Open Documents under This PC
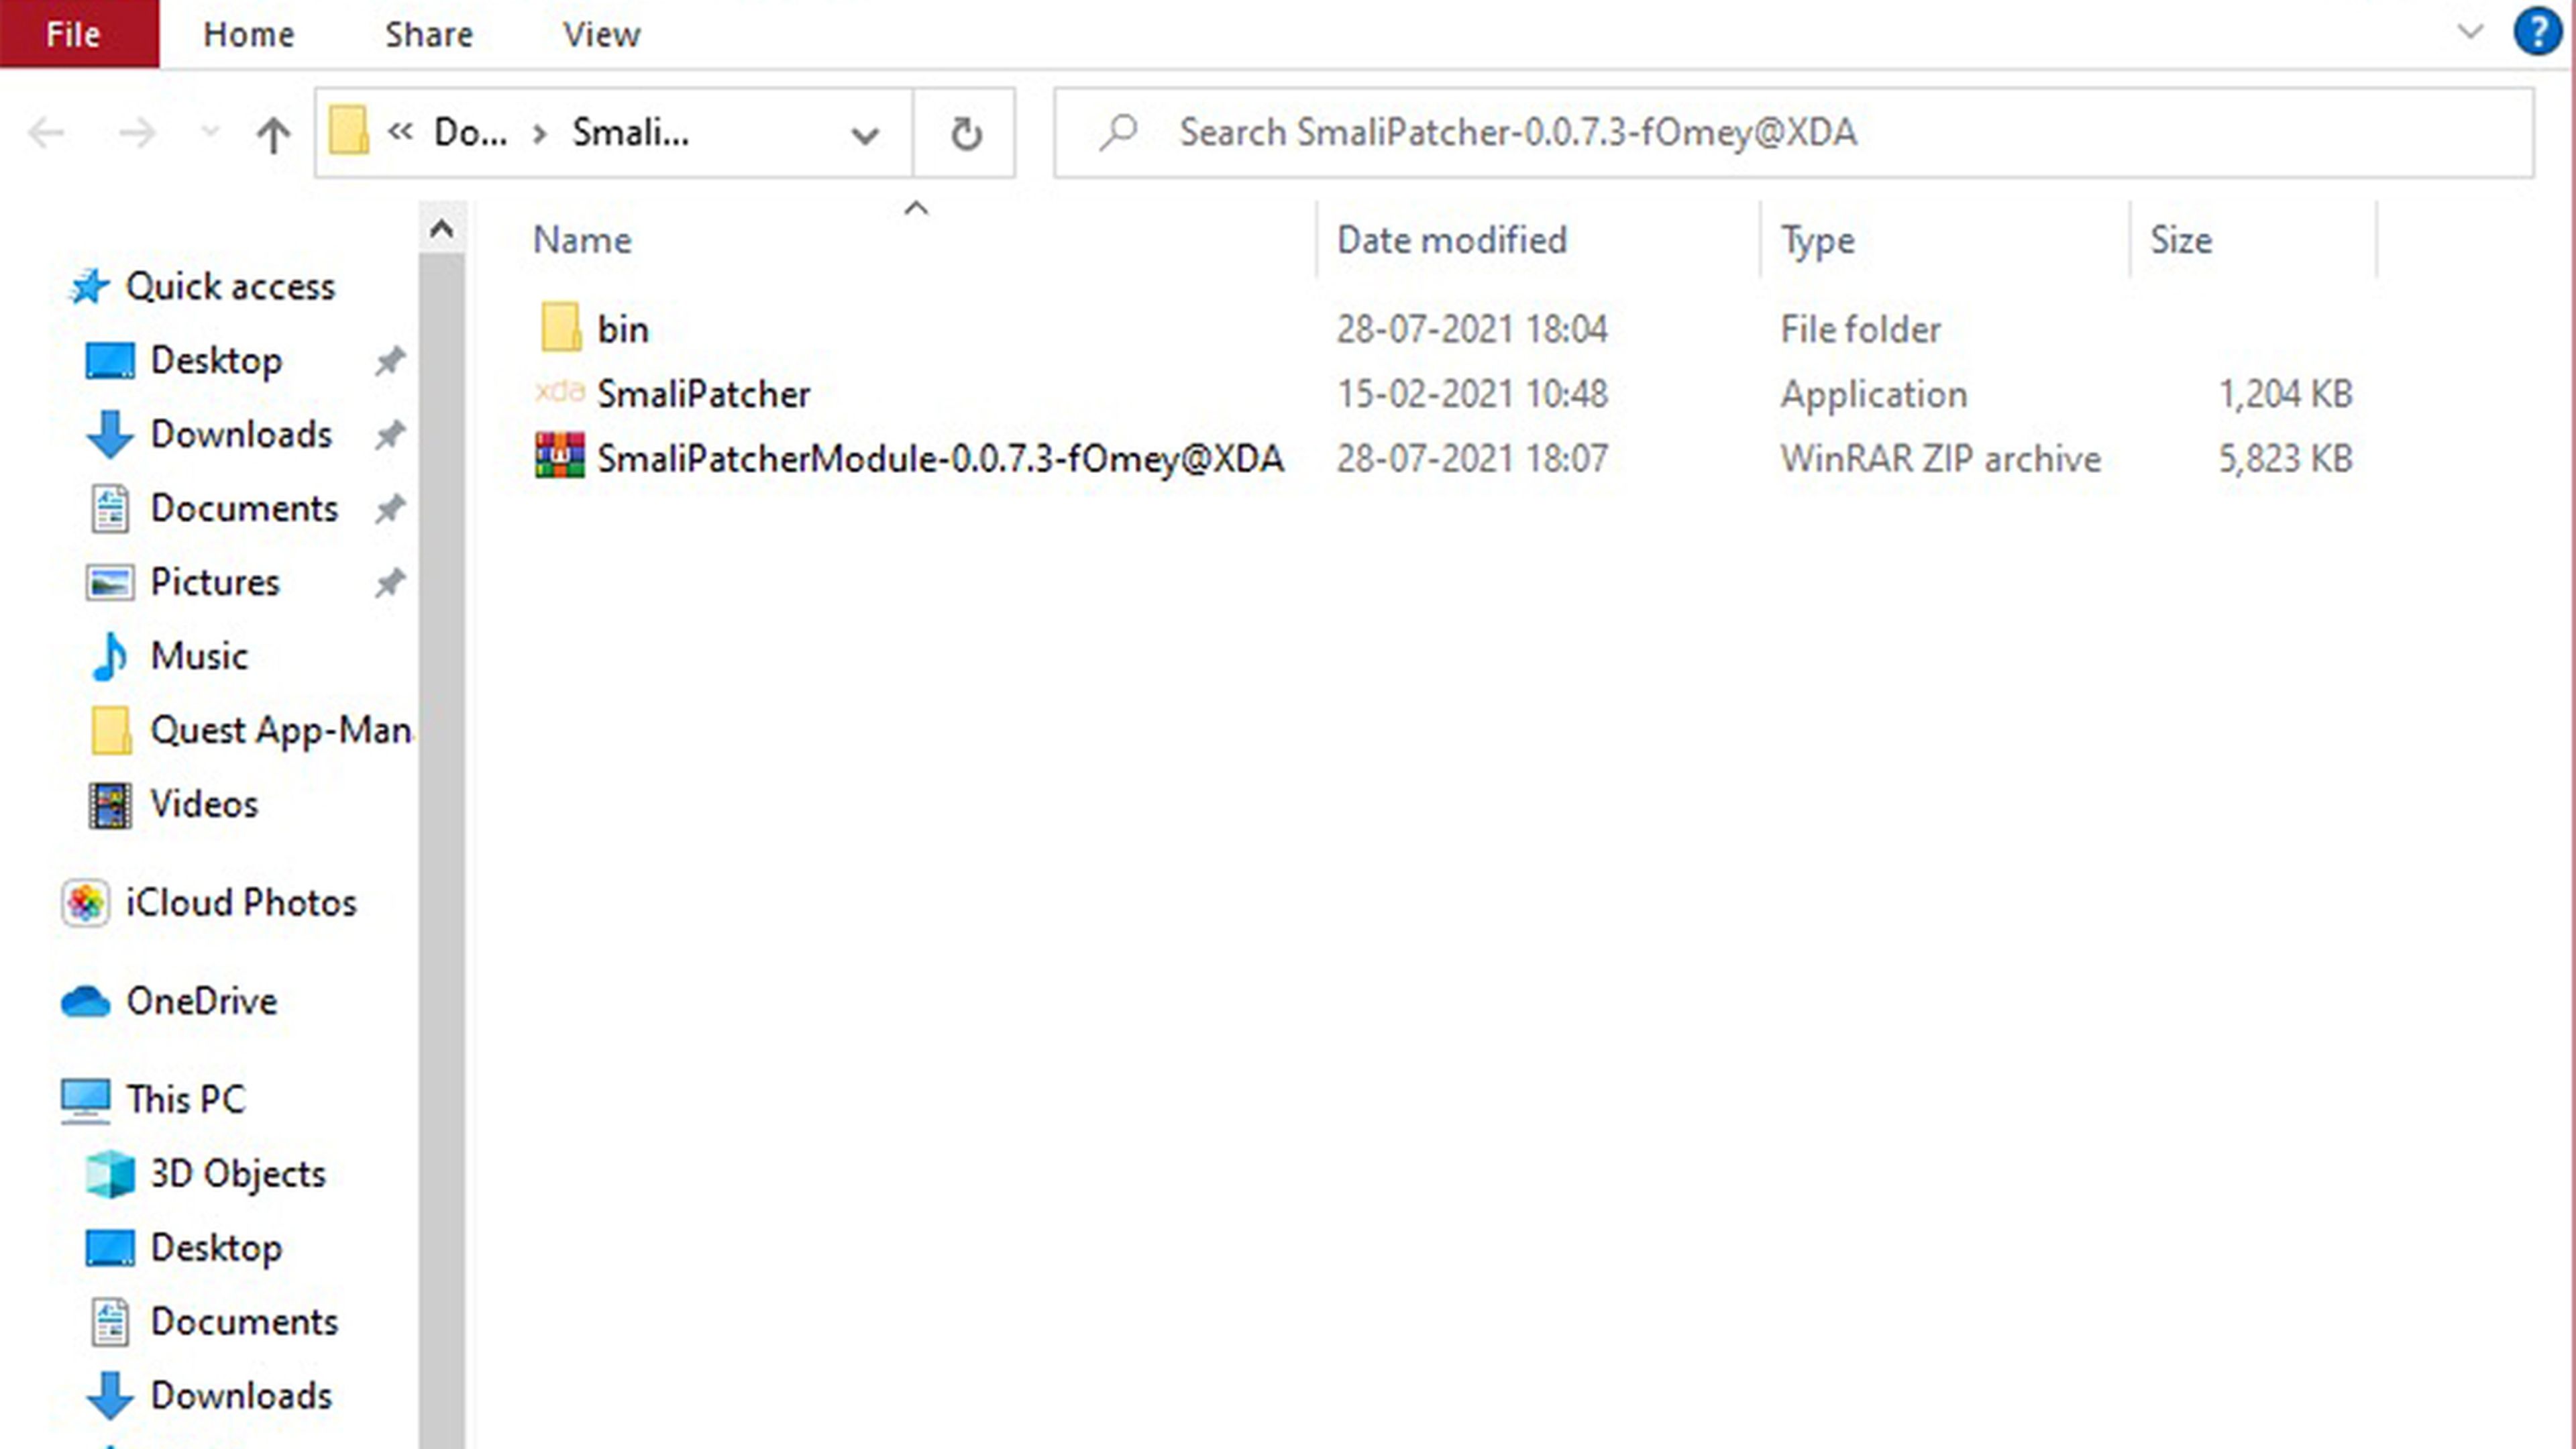2576x1449 pixels. click(244, 1322)
